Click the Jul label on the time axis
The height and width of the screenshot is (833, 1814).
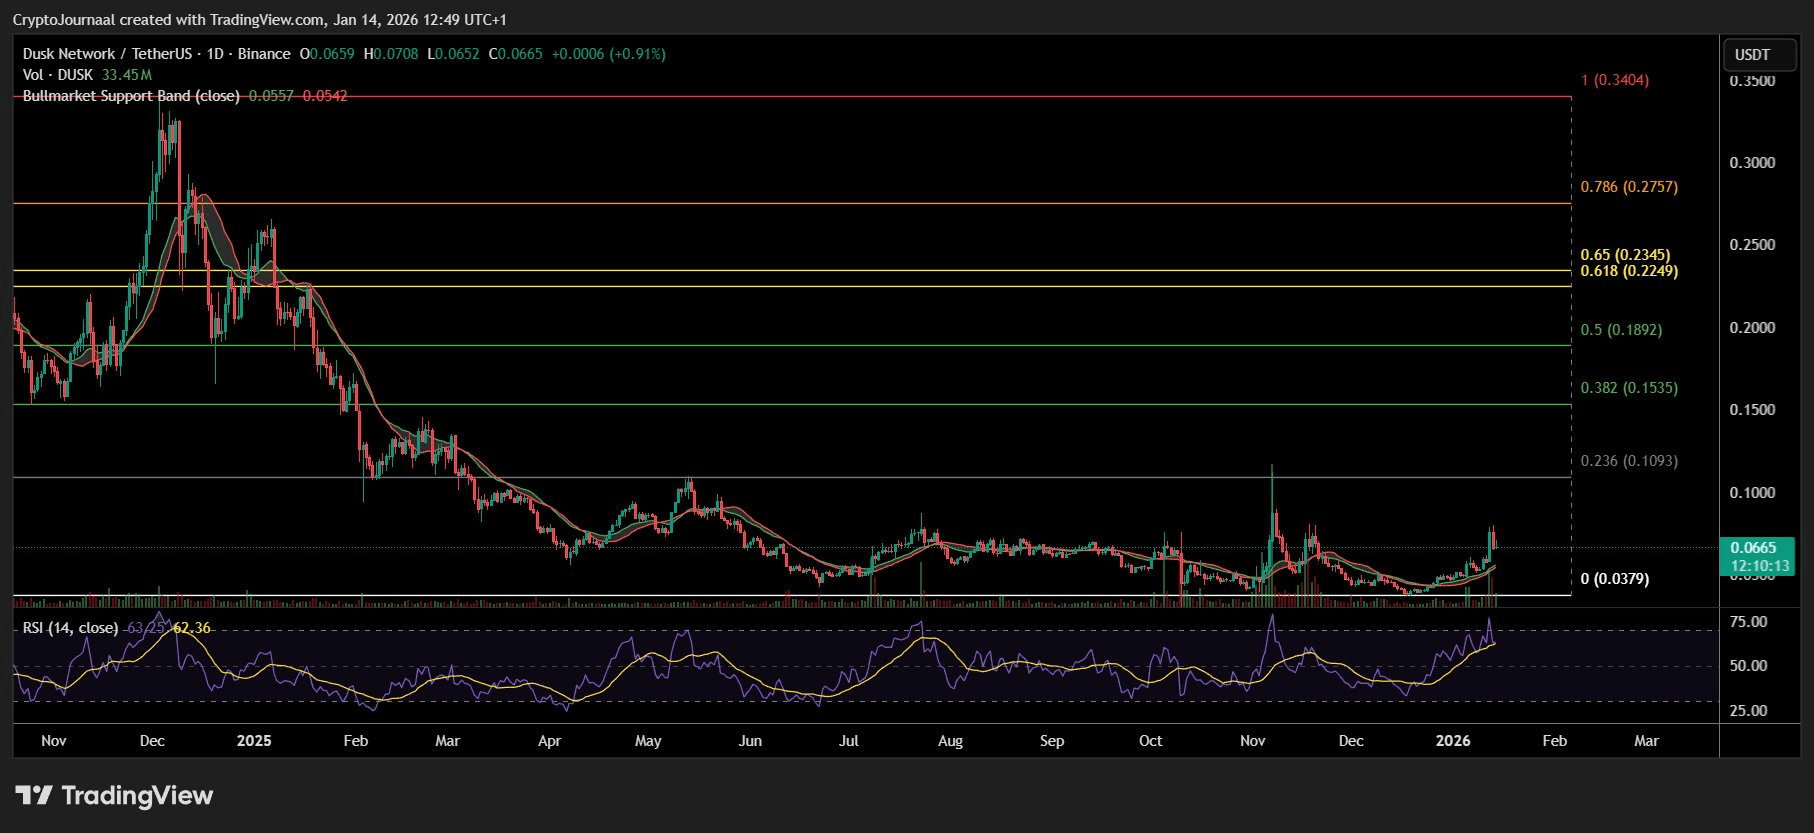[x=848, y=741]
